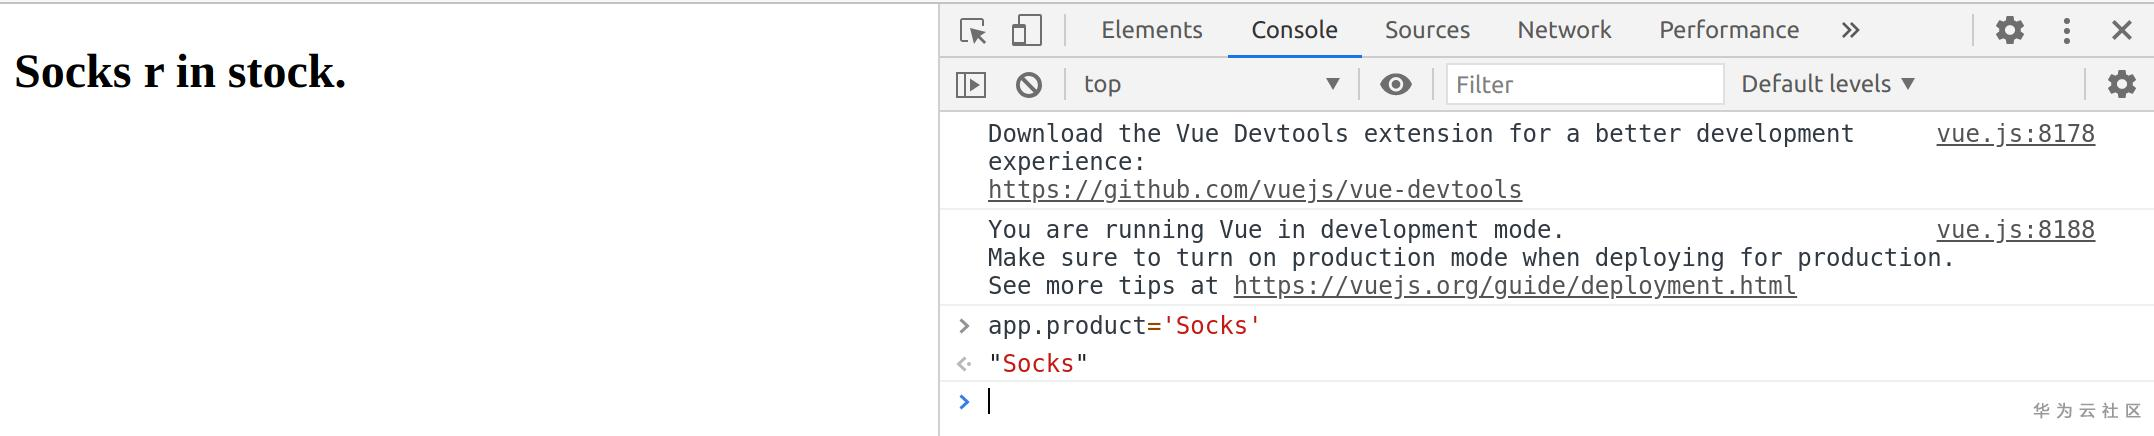The height and width of the screenshot is (436, 2154).
Task: Expand the Default levels dropdown
Action: pyautogui.click(x=1827, y=84)
